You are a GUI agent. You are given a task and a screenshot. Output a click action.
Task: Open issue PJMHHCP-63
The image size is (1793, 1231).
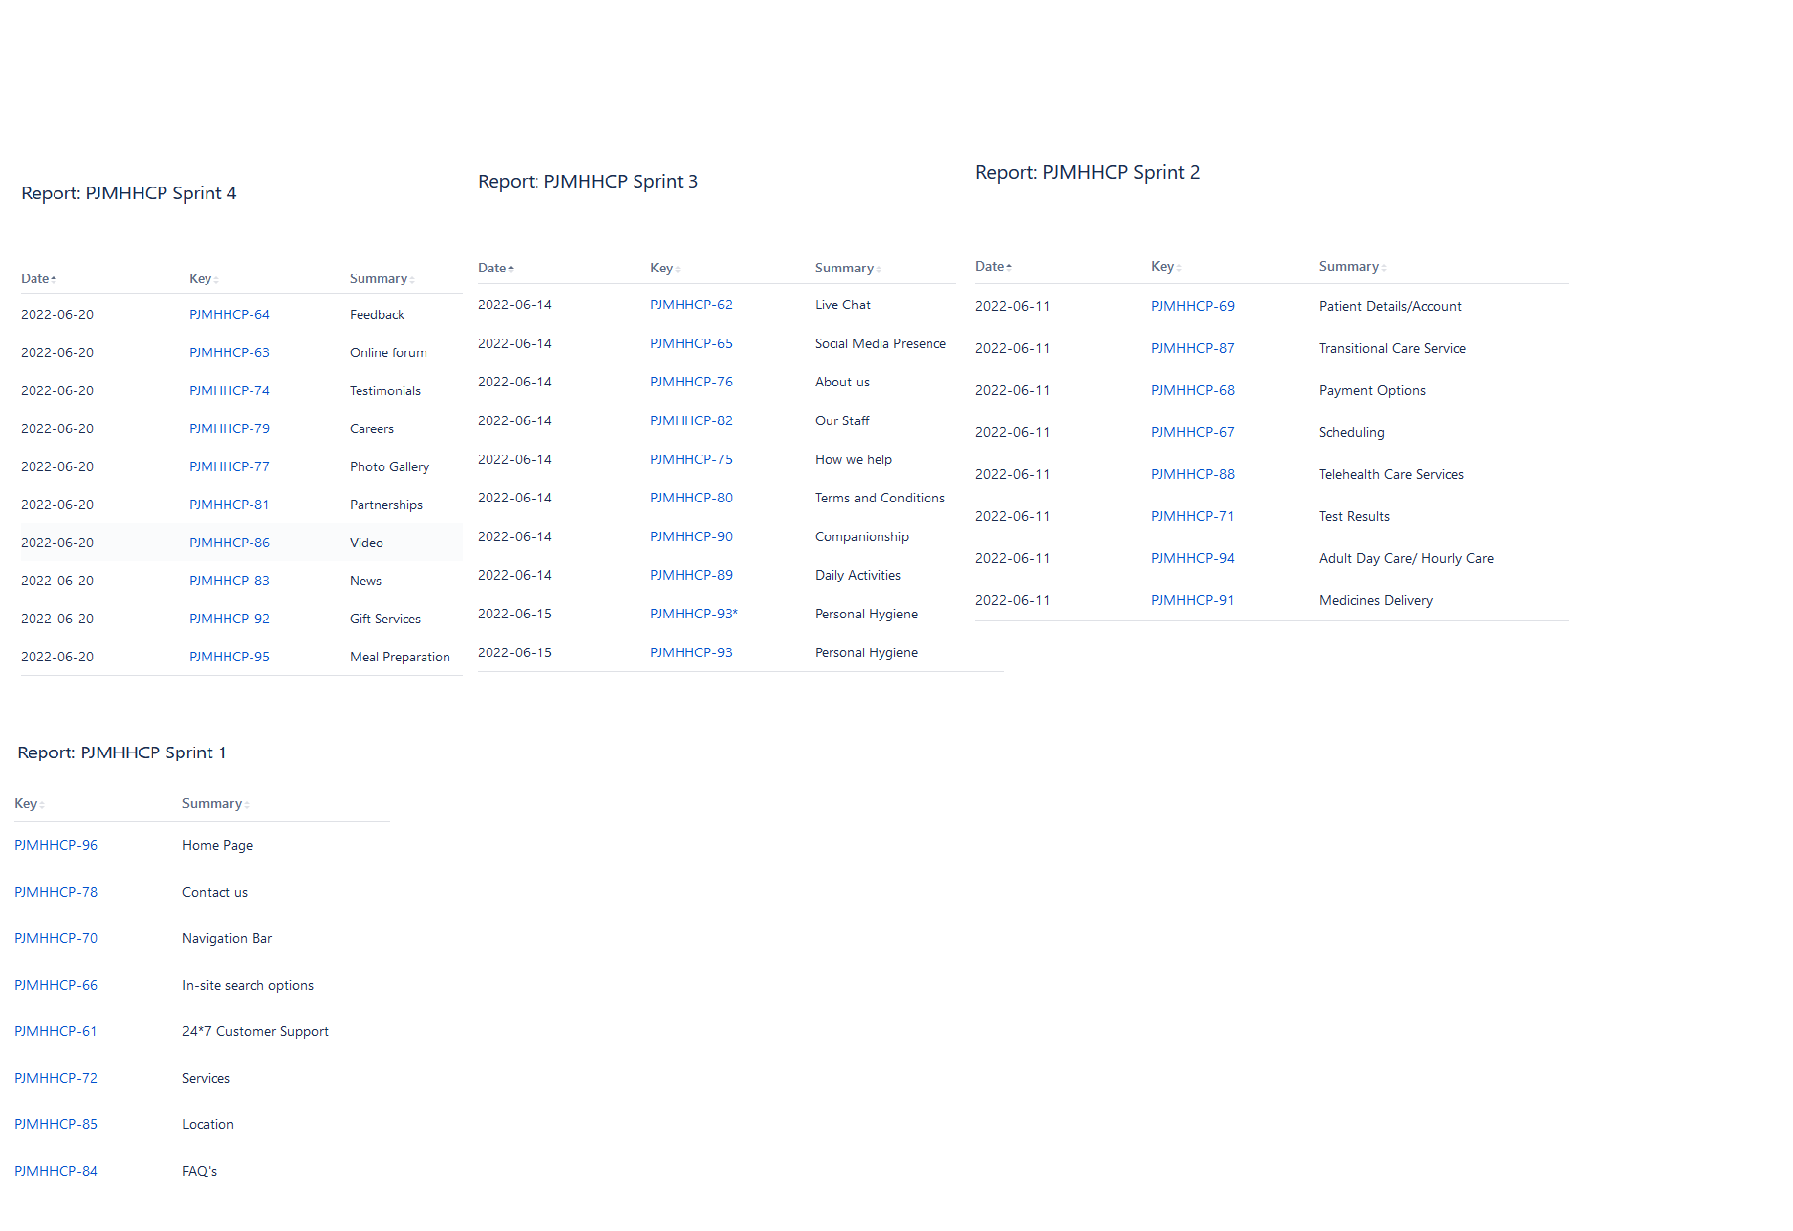[x=229, y=353]
